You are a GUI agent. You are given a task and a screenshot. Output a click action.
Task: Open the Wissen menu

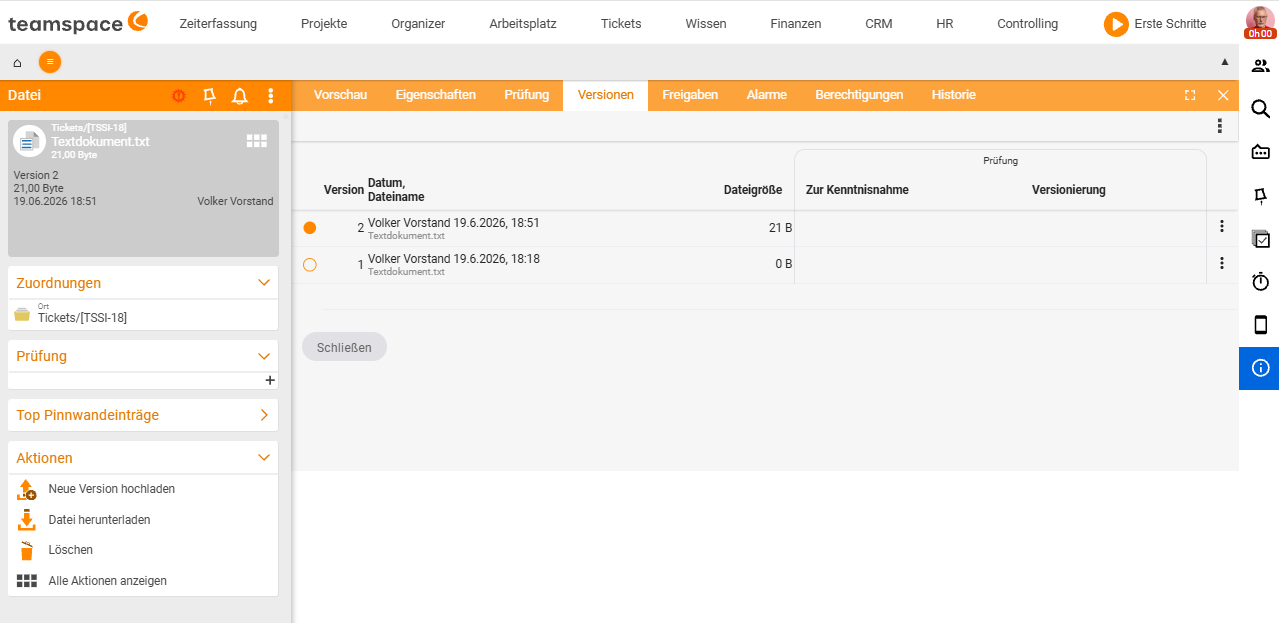(x=706, y=24)
